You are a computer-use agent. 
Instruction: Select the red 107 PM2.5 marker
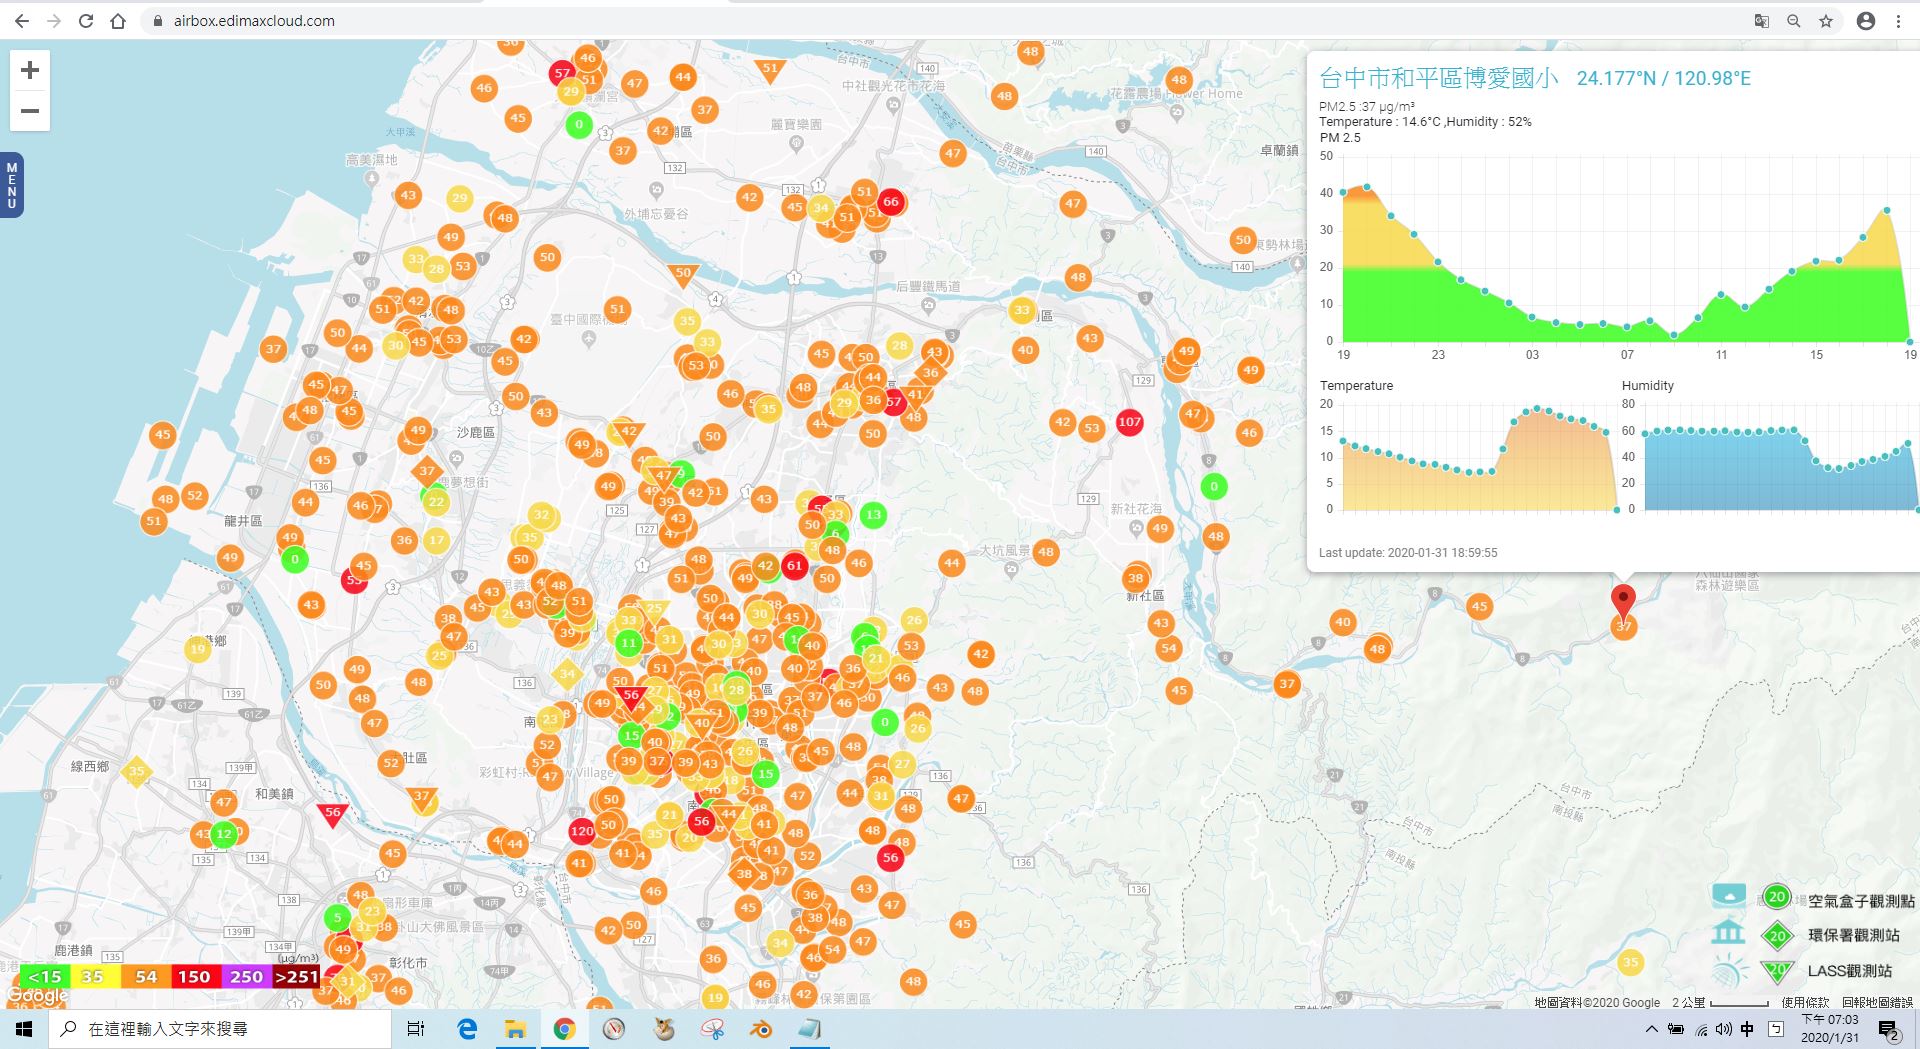pos(1130,422)
